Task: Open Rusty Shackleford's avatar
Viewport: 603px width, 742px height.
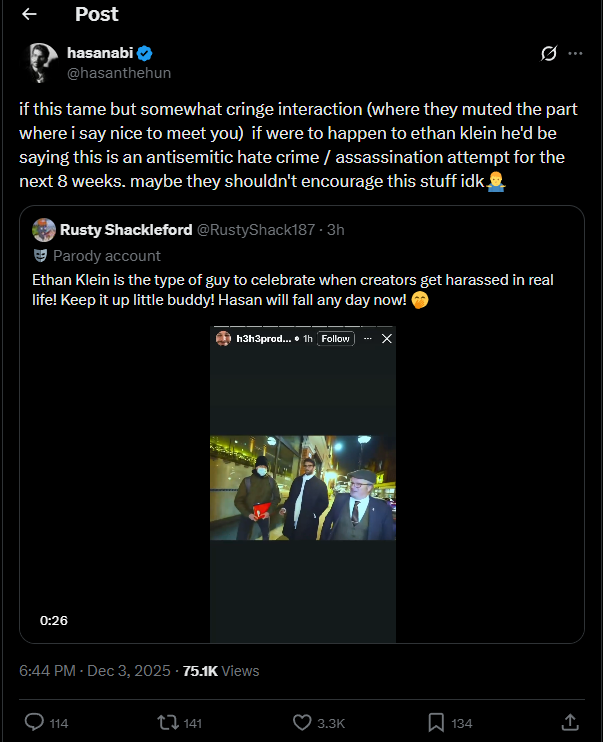Action: pyautogui.click(x=44, y=230)
